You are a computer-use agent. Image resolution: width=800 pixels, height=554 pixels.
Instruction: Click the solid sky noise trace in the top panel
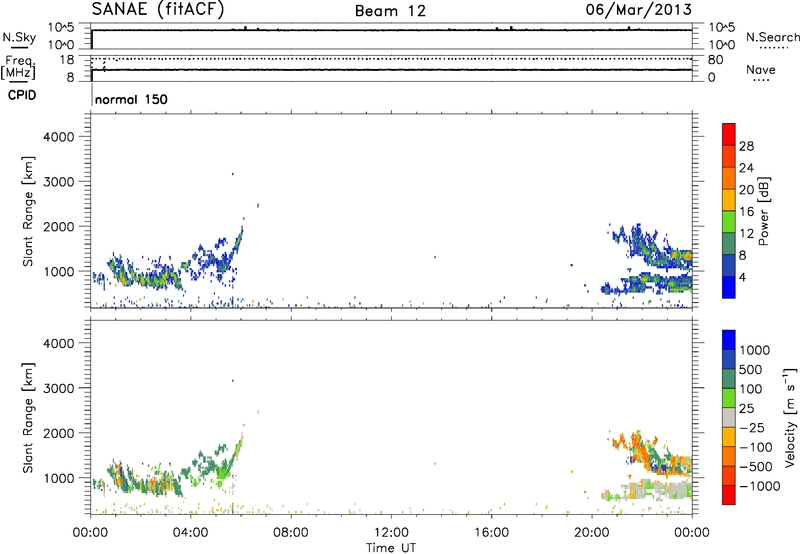click(391, 30)
